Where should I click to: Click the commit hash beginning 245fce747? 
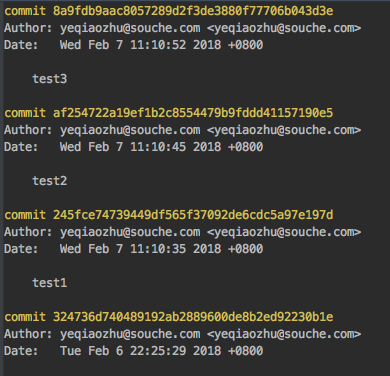(x=193, y=215)
